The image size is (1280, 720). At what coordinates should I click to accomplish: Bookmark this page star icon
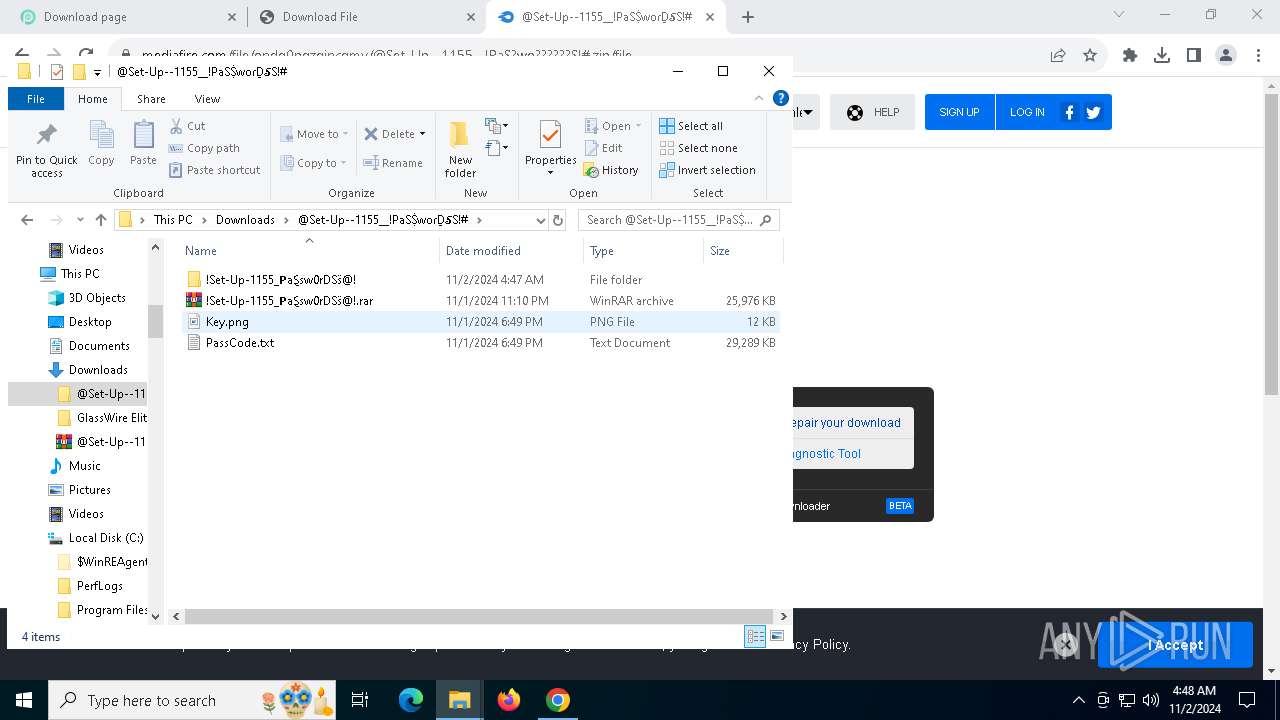click(x=1090, y=56)
